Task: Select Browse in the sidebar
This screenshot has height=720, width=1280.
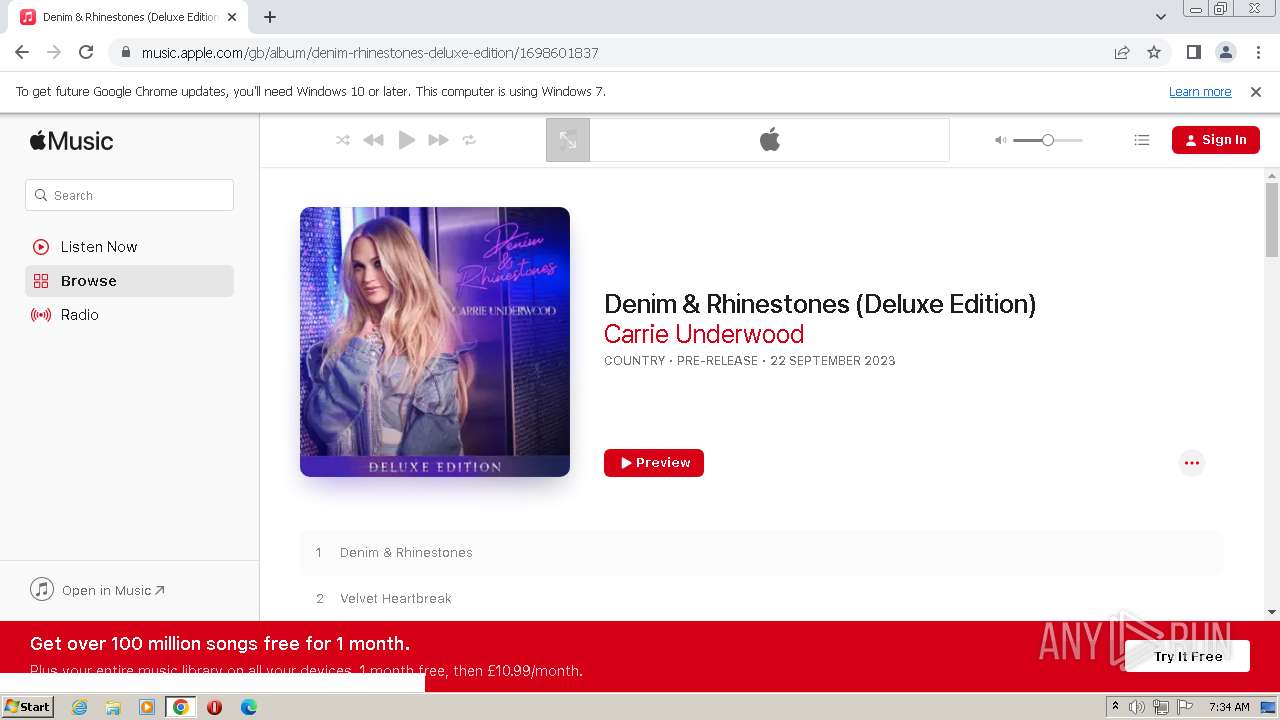Action: coord(129,281)
